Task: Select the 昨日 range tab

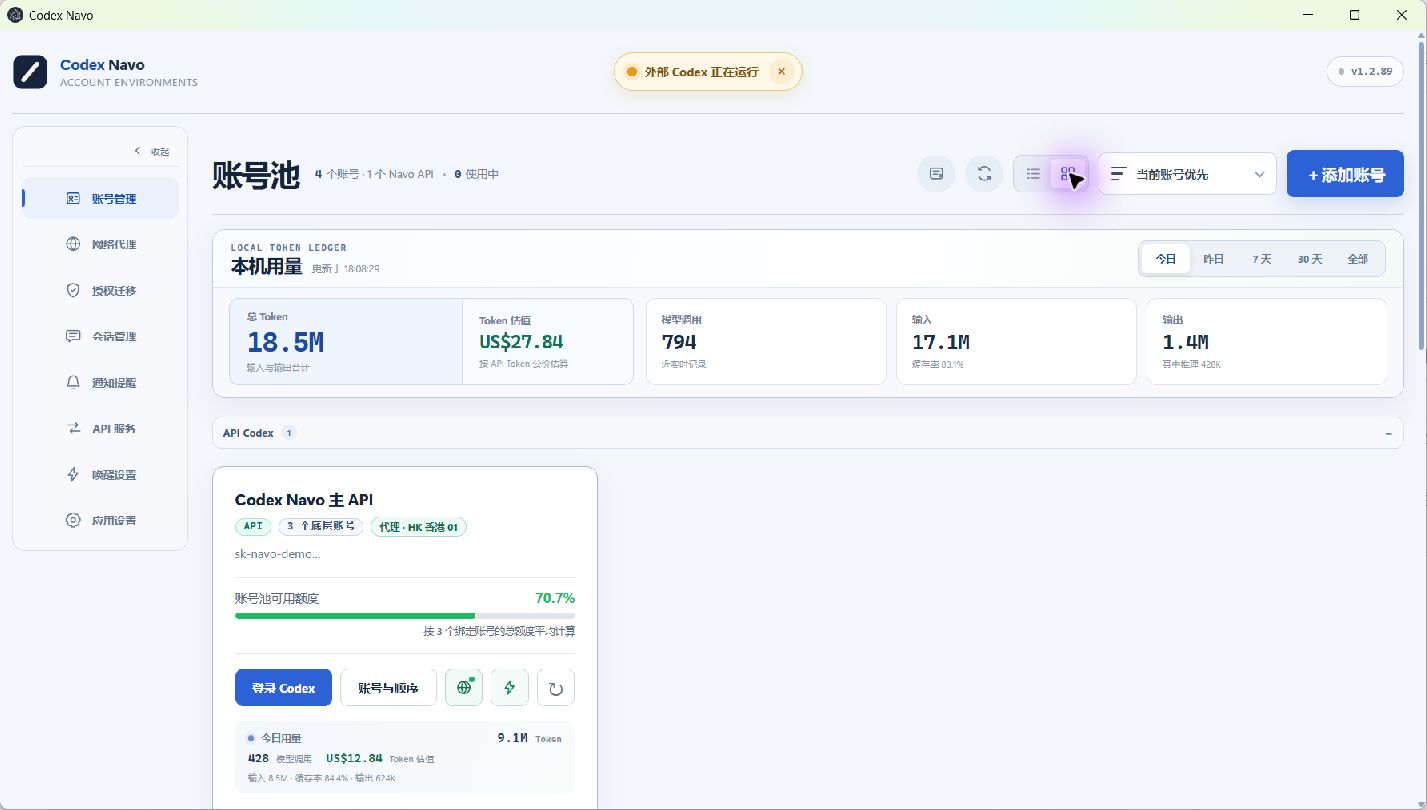Action: pos(1213,259)
